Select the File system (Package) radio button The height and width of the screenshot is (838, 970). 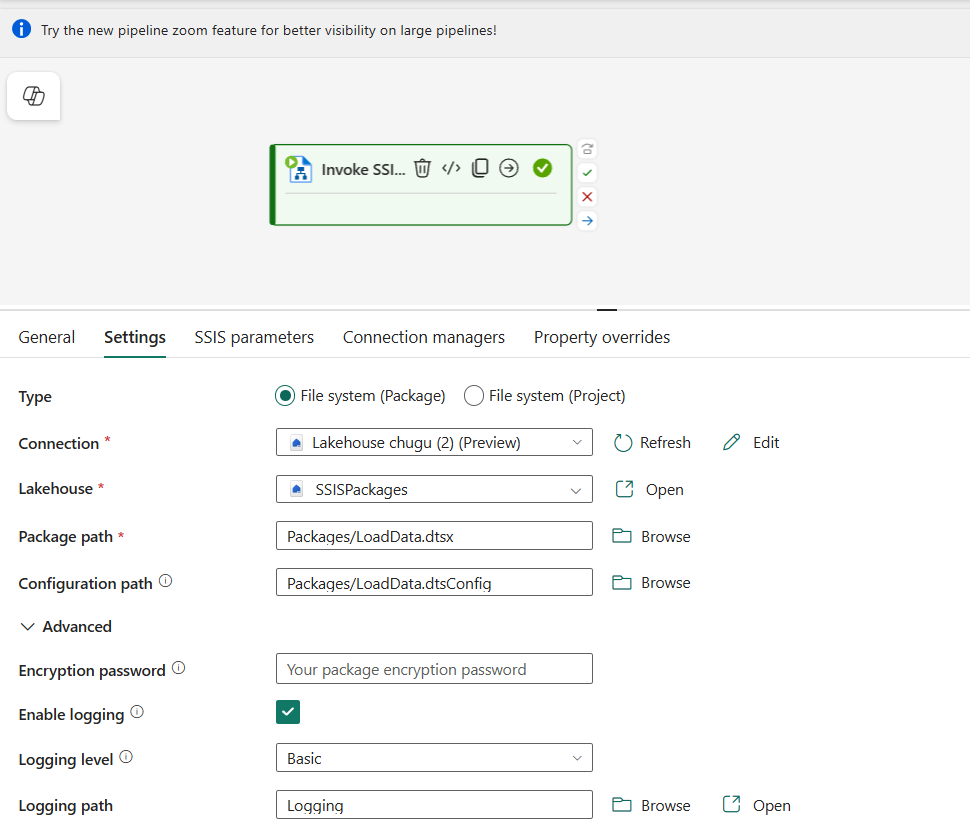pyautogui.click(x=284, y=395)
